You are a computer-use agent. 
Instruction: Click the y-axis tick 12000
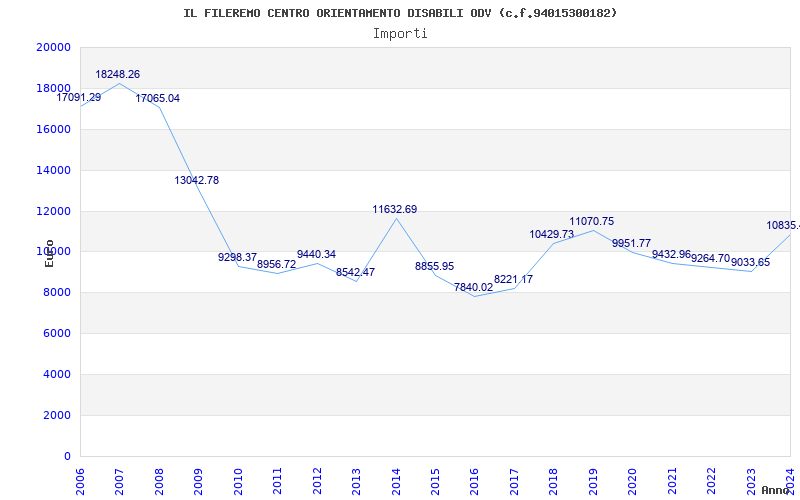[53, 211]
